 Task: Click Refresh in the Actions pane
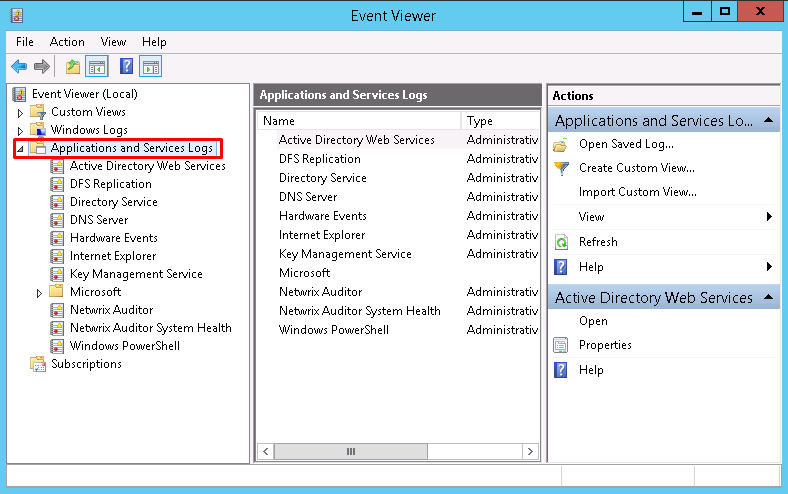[x=598, y=242]
